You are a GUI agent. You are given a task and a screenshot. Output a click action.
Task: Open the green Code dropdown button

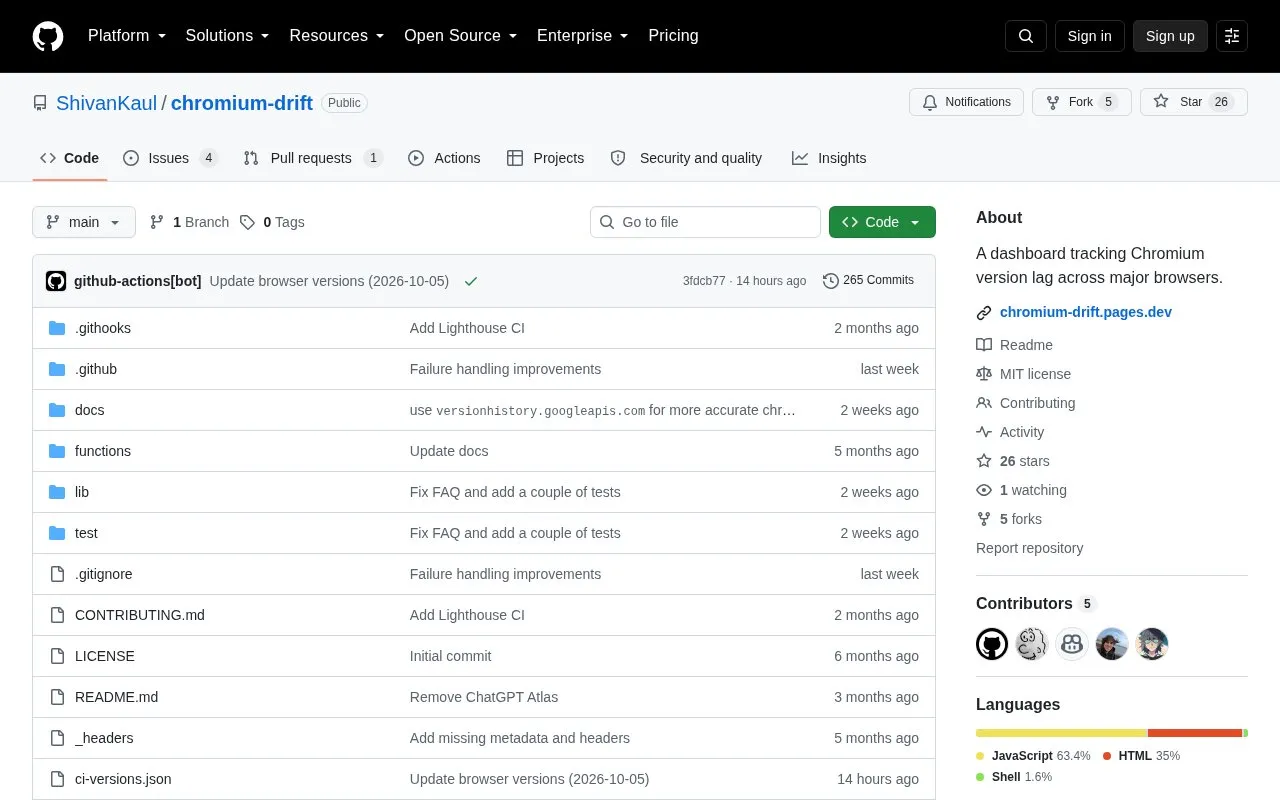(882, 222)
